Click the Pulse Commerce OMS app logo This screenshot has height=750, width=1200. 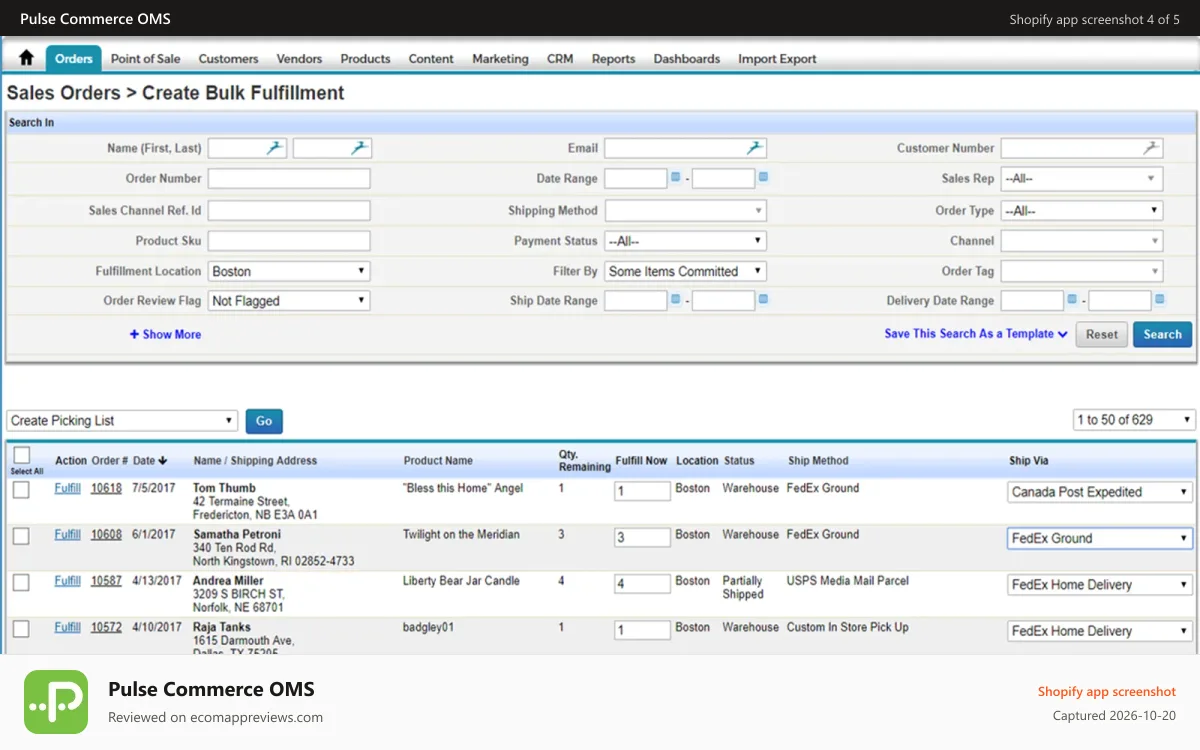[56, 702]
